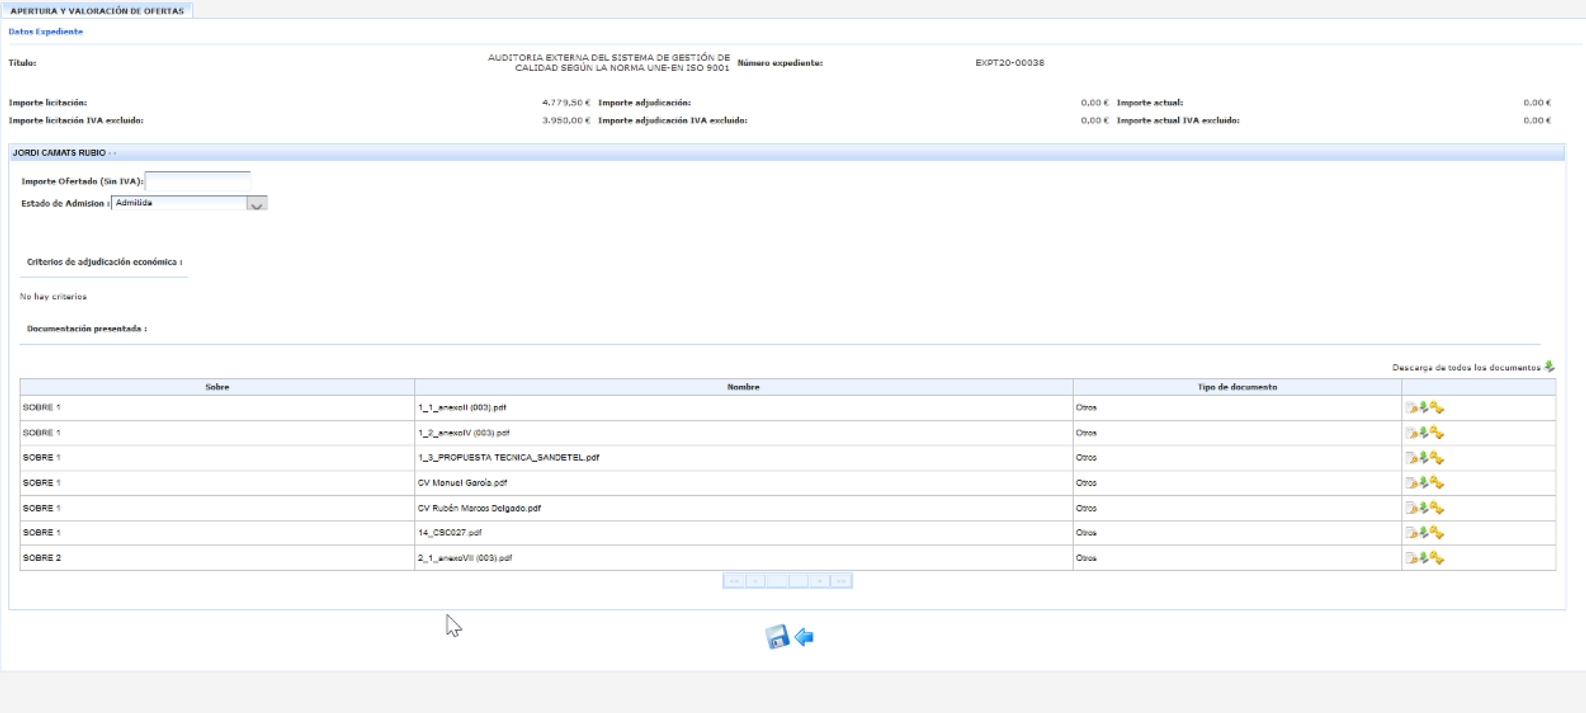The width and height of the screenshot is (1586, 713).
Task: Click the Importe Ofertado (Sin IVA) field
Action: click(198, 181)
